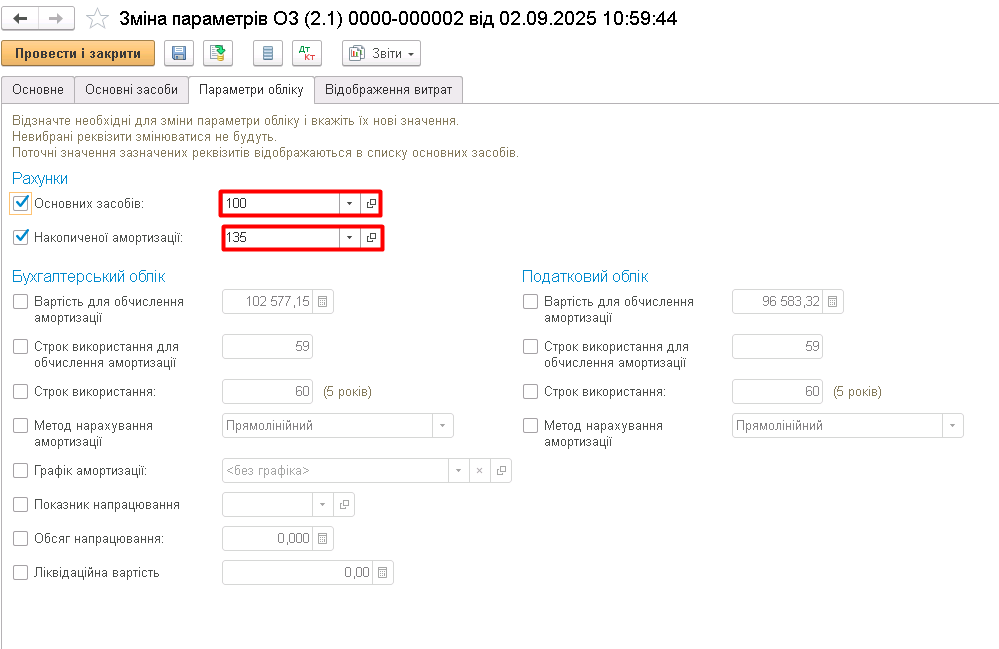
Task: Enable the Ліквідаційна вартість checkbox
Action: click(x=21, y=573)
